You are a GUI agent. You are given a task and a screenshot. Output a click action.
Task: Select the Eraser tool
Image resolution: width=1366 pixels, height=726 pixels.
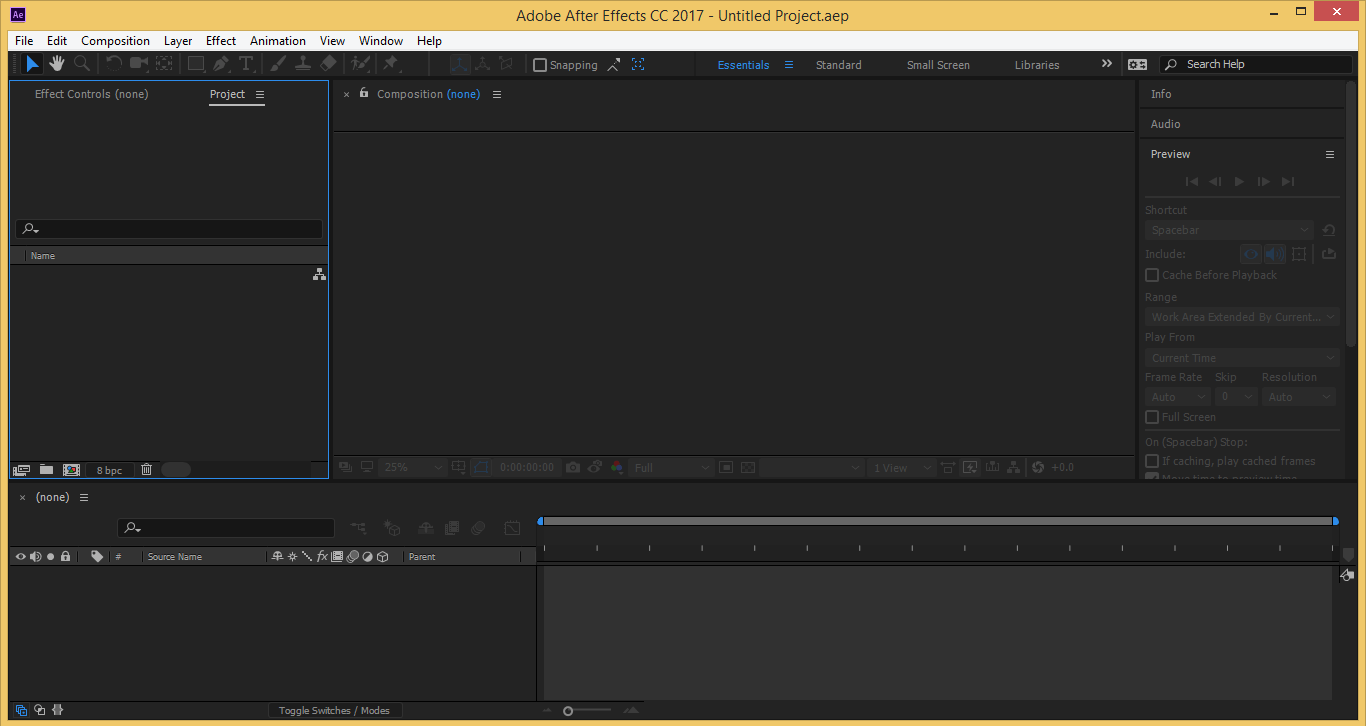pyautogui.click(x=328, y=64)
